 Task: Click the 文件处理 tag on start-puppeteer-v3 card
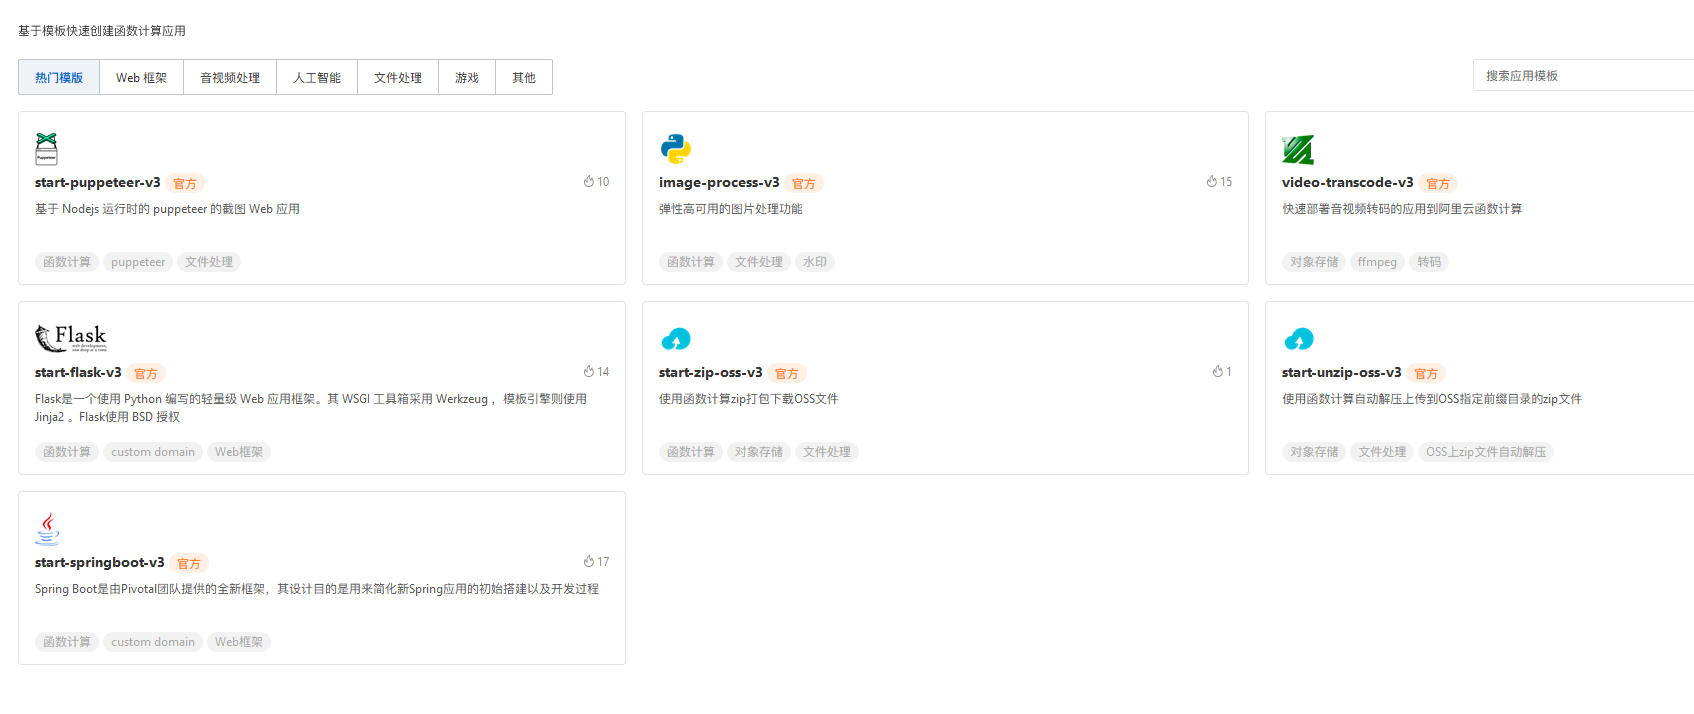point(209,262)
